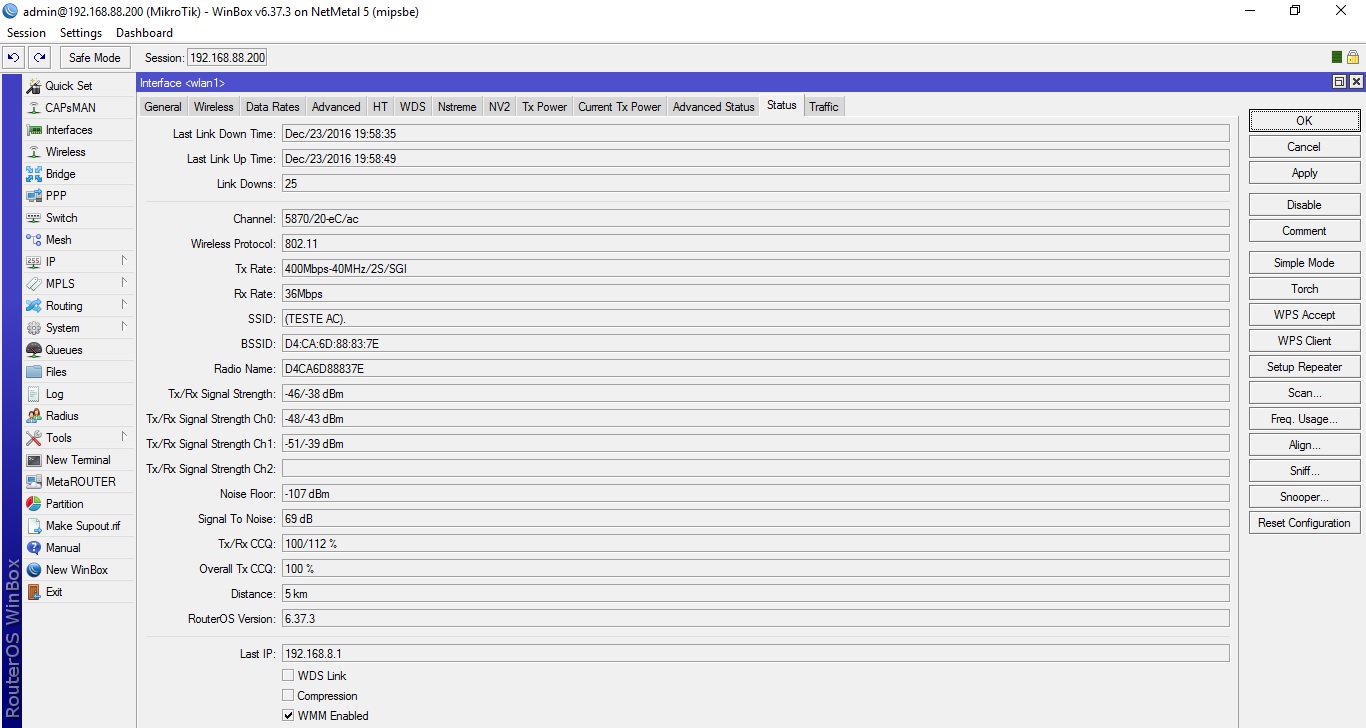The height and width of the screenshot is (728, 1366).
Task: Click the Exit icon in sidebar
Action: coord(34,592)
